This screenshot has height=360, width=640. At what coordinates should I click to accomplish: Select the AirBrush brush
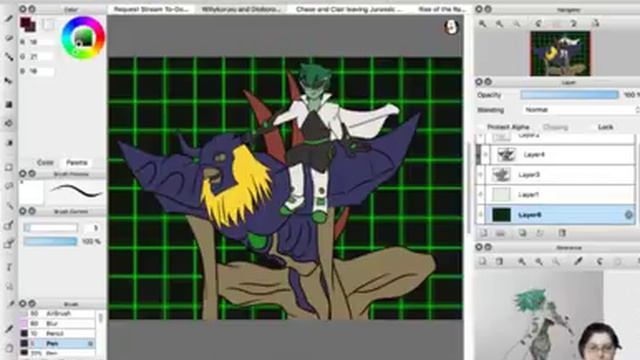[58, 313]
